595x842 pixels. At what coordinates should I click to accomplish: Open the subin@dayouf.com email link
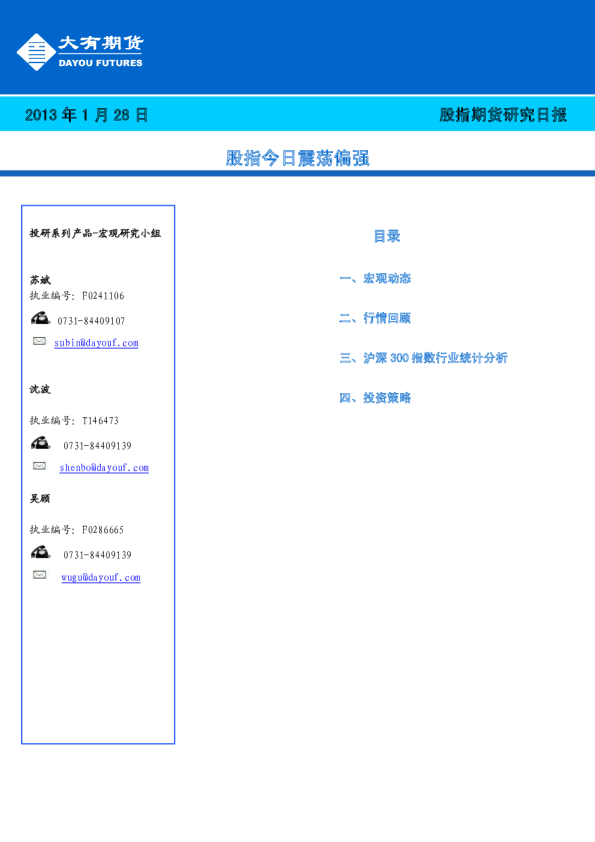(96, 343)
